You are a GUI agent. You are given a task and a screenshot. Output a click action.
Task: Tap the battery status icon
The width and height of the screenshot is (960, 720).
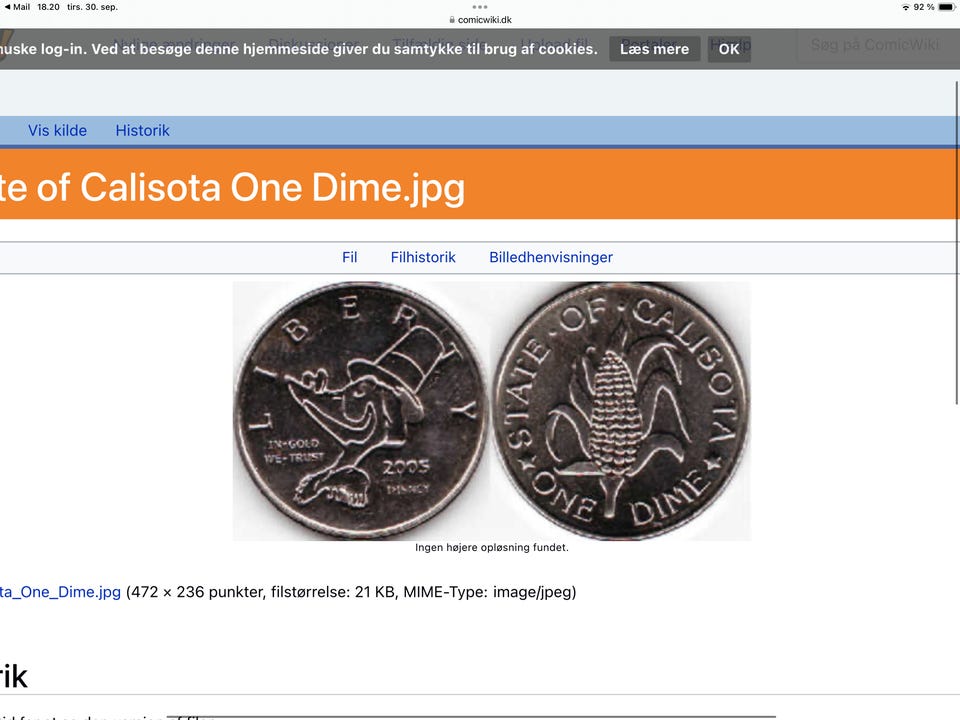946,7
